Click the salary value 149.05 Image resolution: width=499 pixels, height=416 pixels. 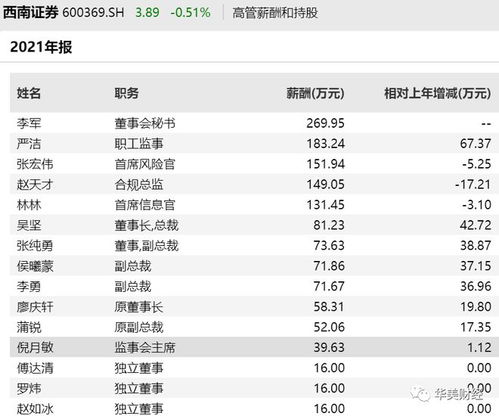[325, 184]
